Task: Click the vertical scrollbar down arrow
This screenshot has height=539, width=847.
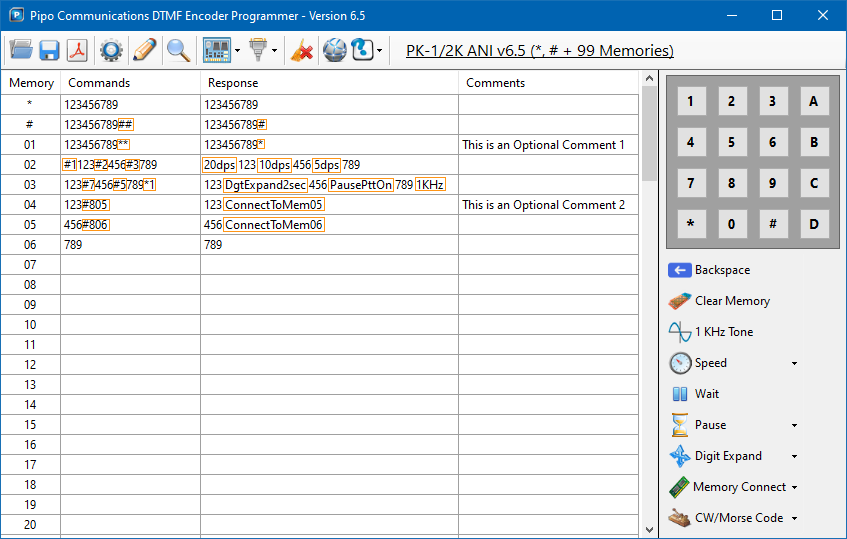Action: click(x=649, y=530)
